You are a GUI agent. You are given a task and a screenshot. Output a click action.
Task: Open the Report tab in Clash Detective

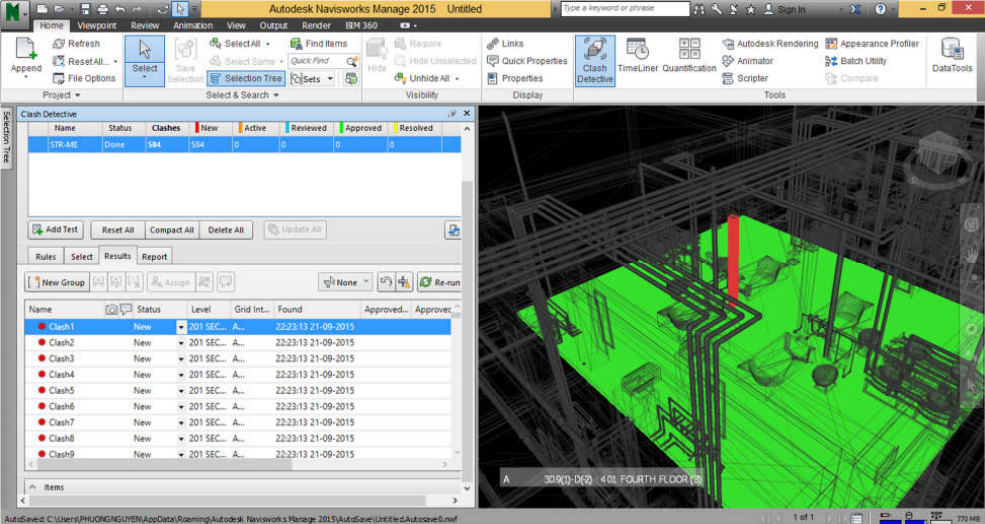[154, 256]
